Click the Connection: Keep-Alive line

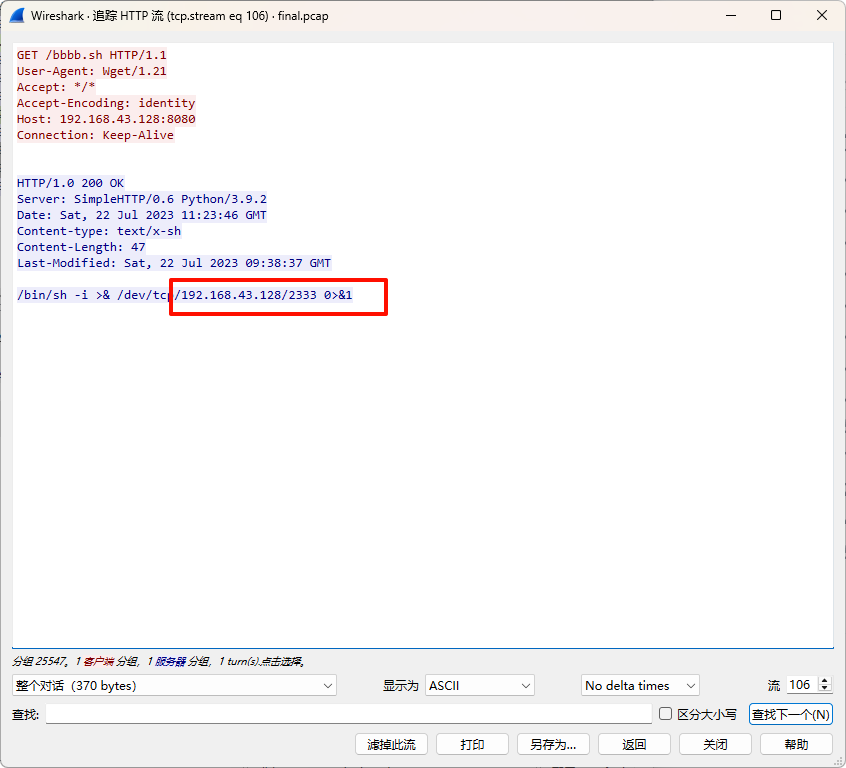click(x=95, y=135)
